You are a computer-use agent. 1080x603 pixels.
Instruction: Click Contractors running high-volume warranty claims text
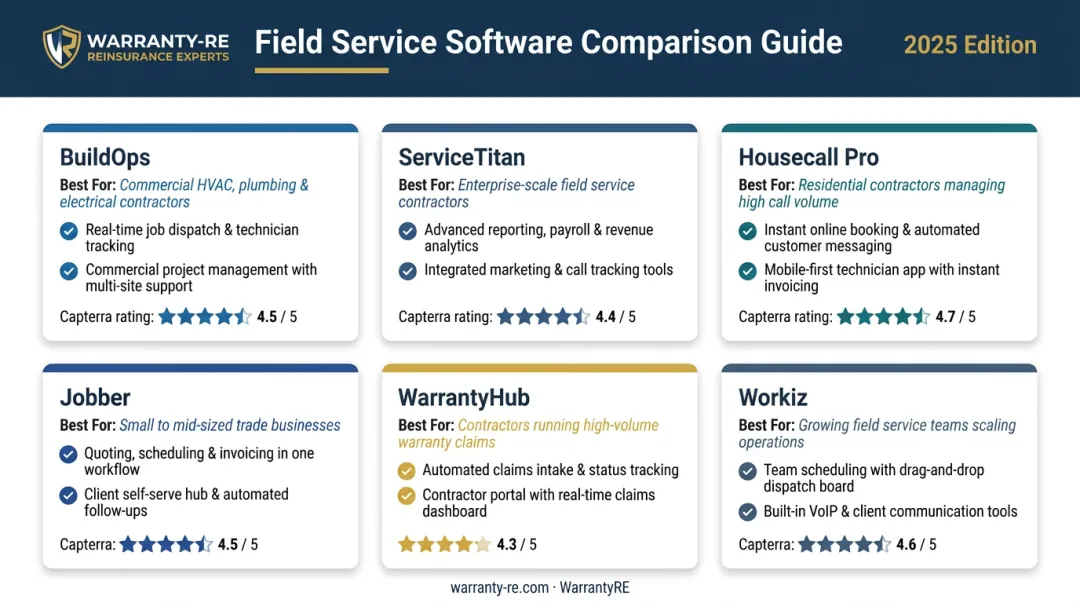tap(528, 433)
